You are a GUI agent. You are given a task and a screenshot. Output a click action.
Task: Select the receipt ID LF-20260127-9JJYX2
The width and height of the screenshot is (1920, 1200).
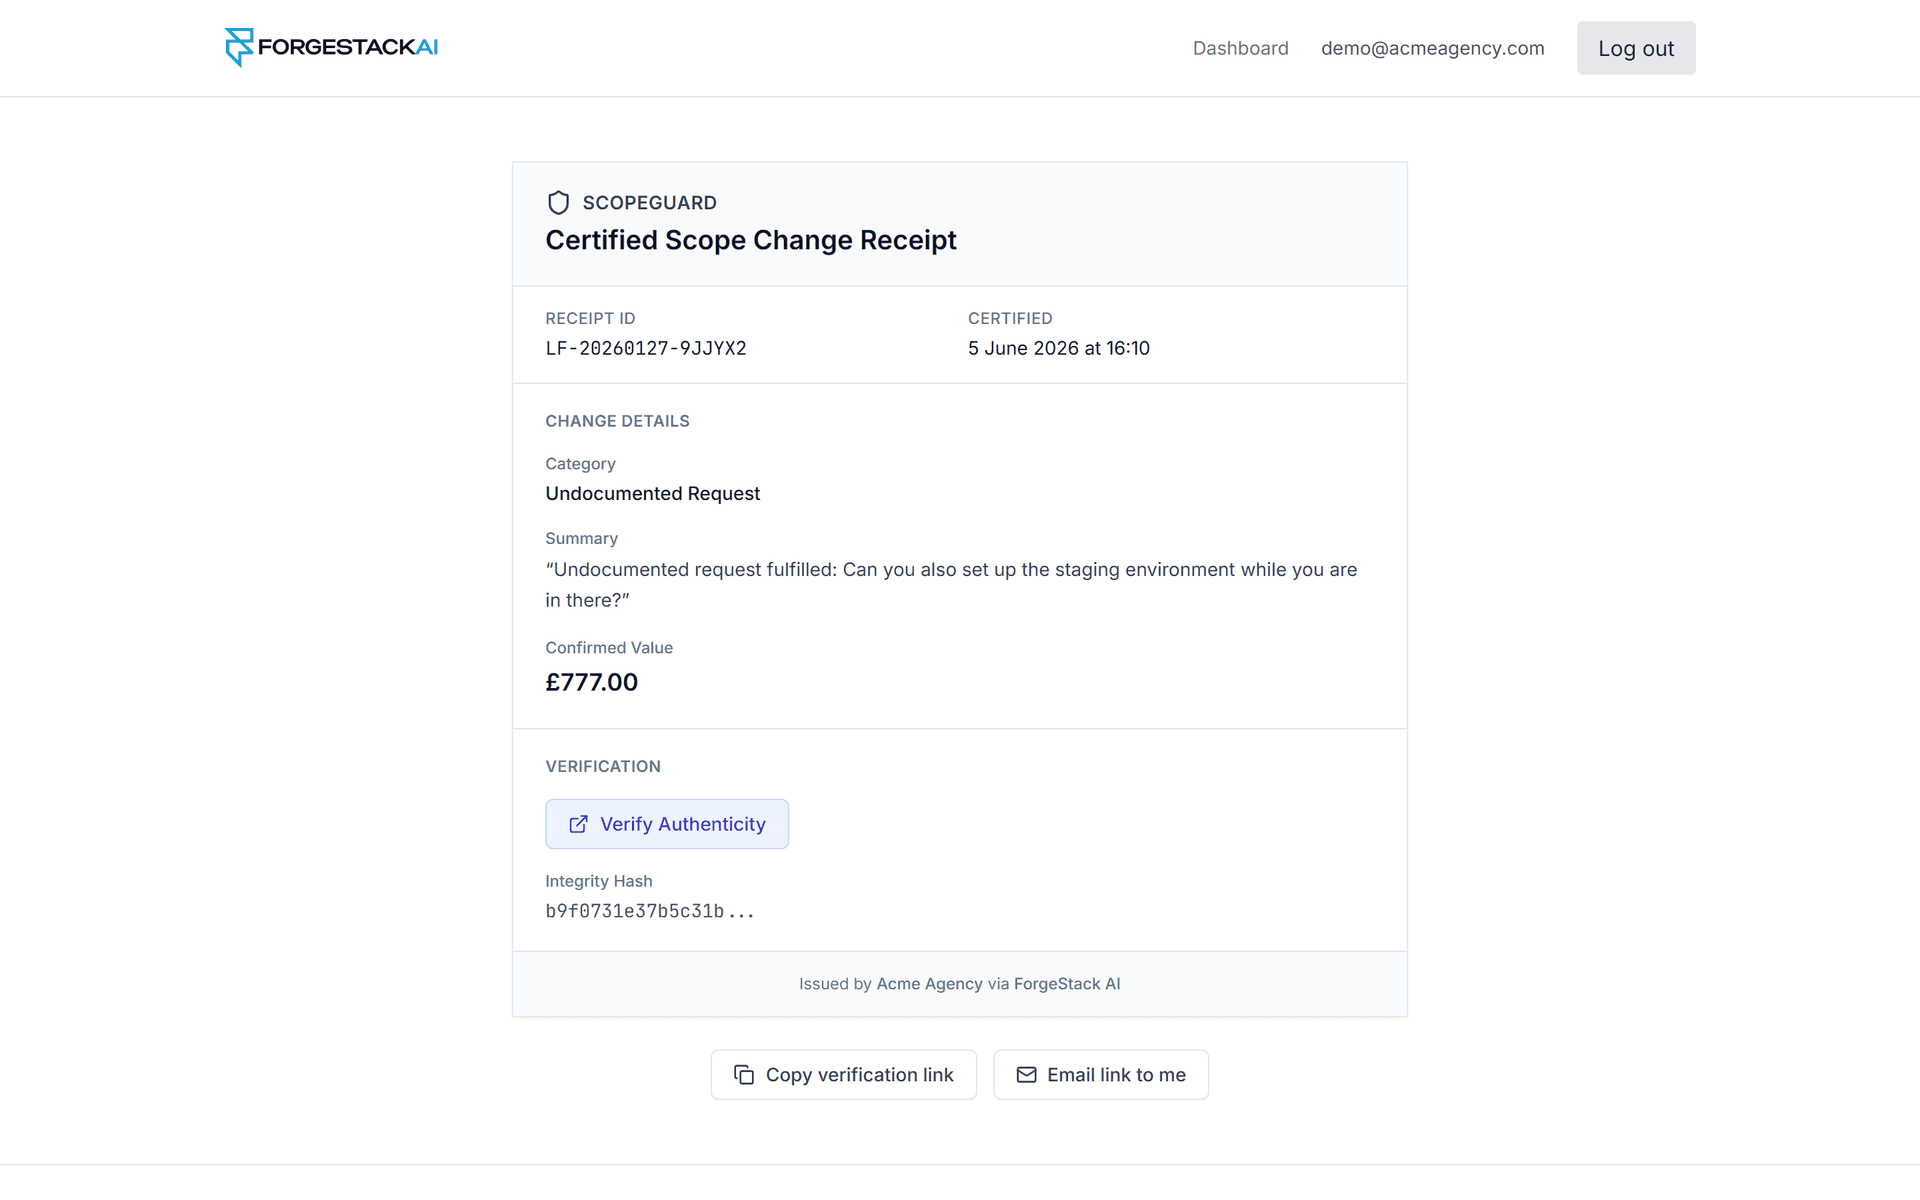coord(646,349)
